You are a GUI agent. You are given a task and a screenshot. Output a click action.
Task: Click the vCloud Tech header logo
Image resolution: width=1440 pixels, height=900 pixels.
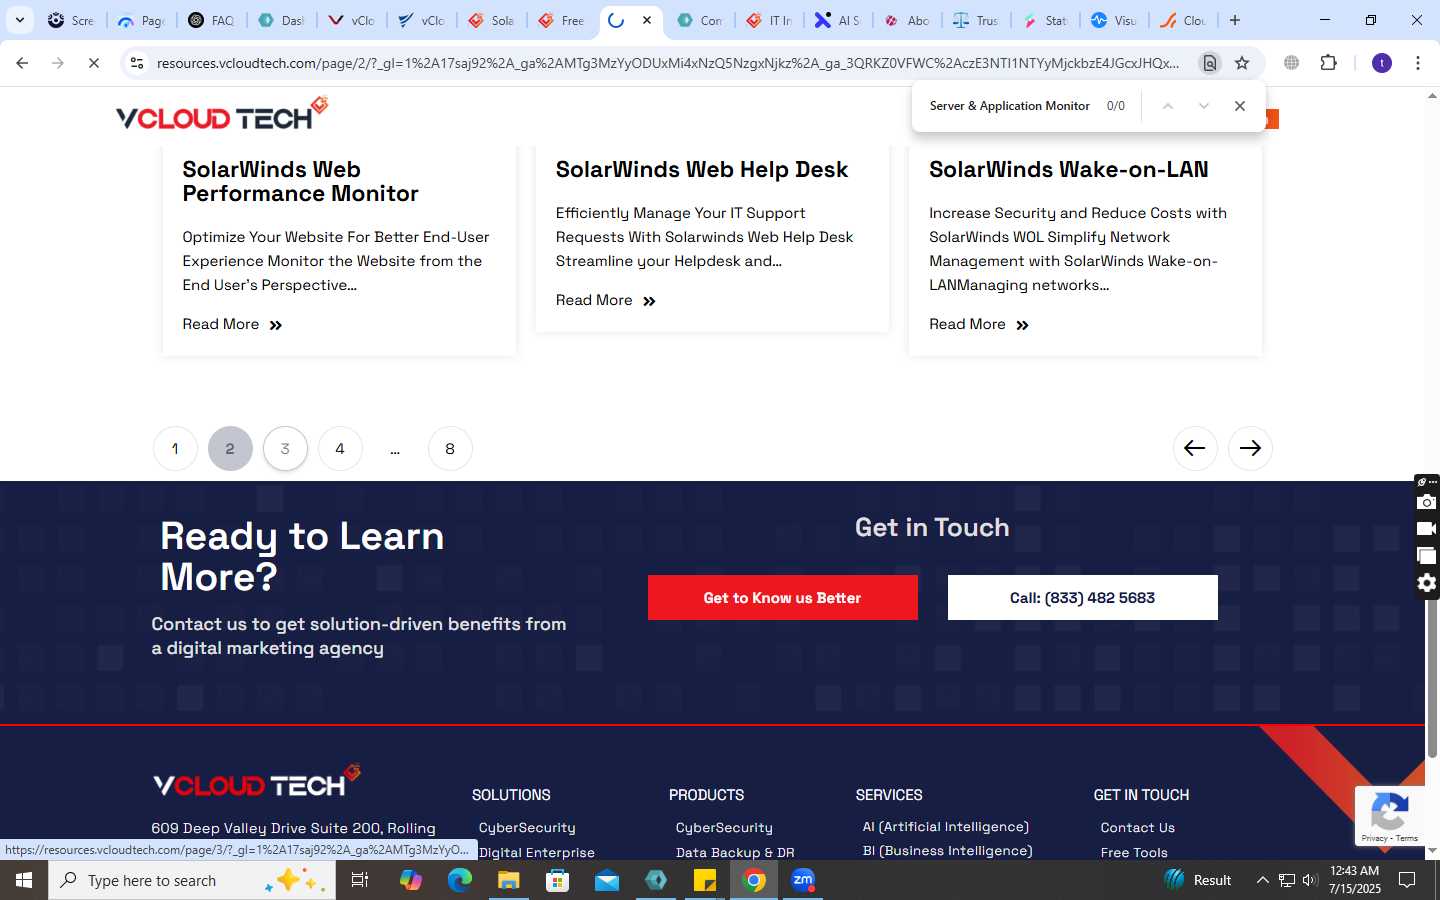tap(222, 113)
